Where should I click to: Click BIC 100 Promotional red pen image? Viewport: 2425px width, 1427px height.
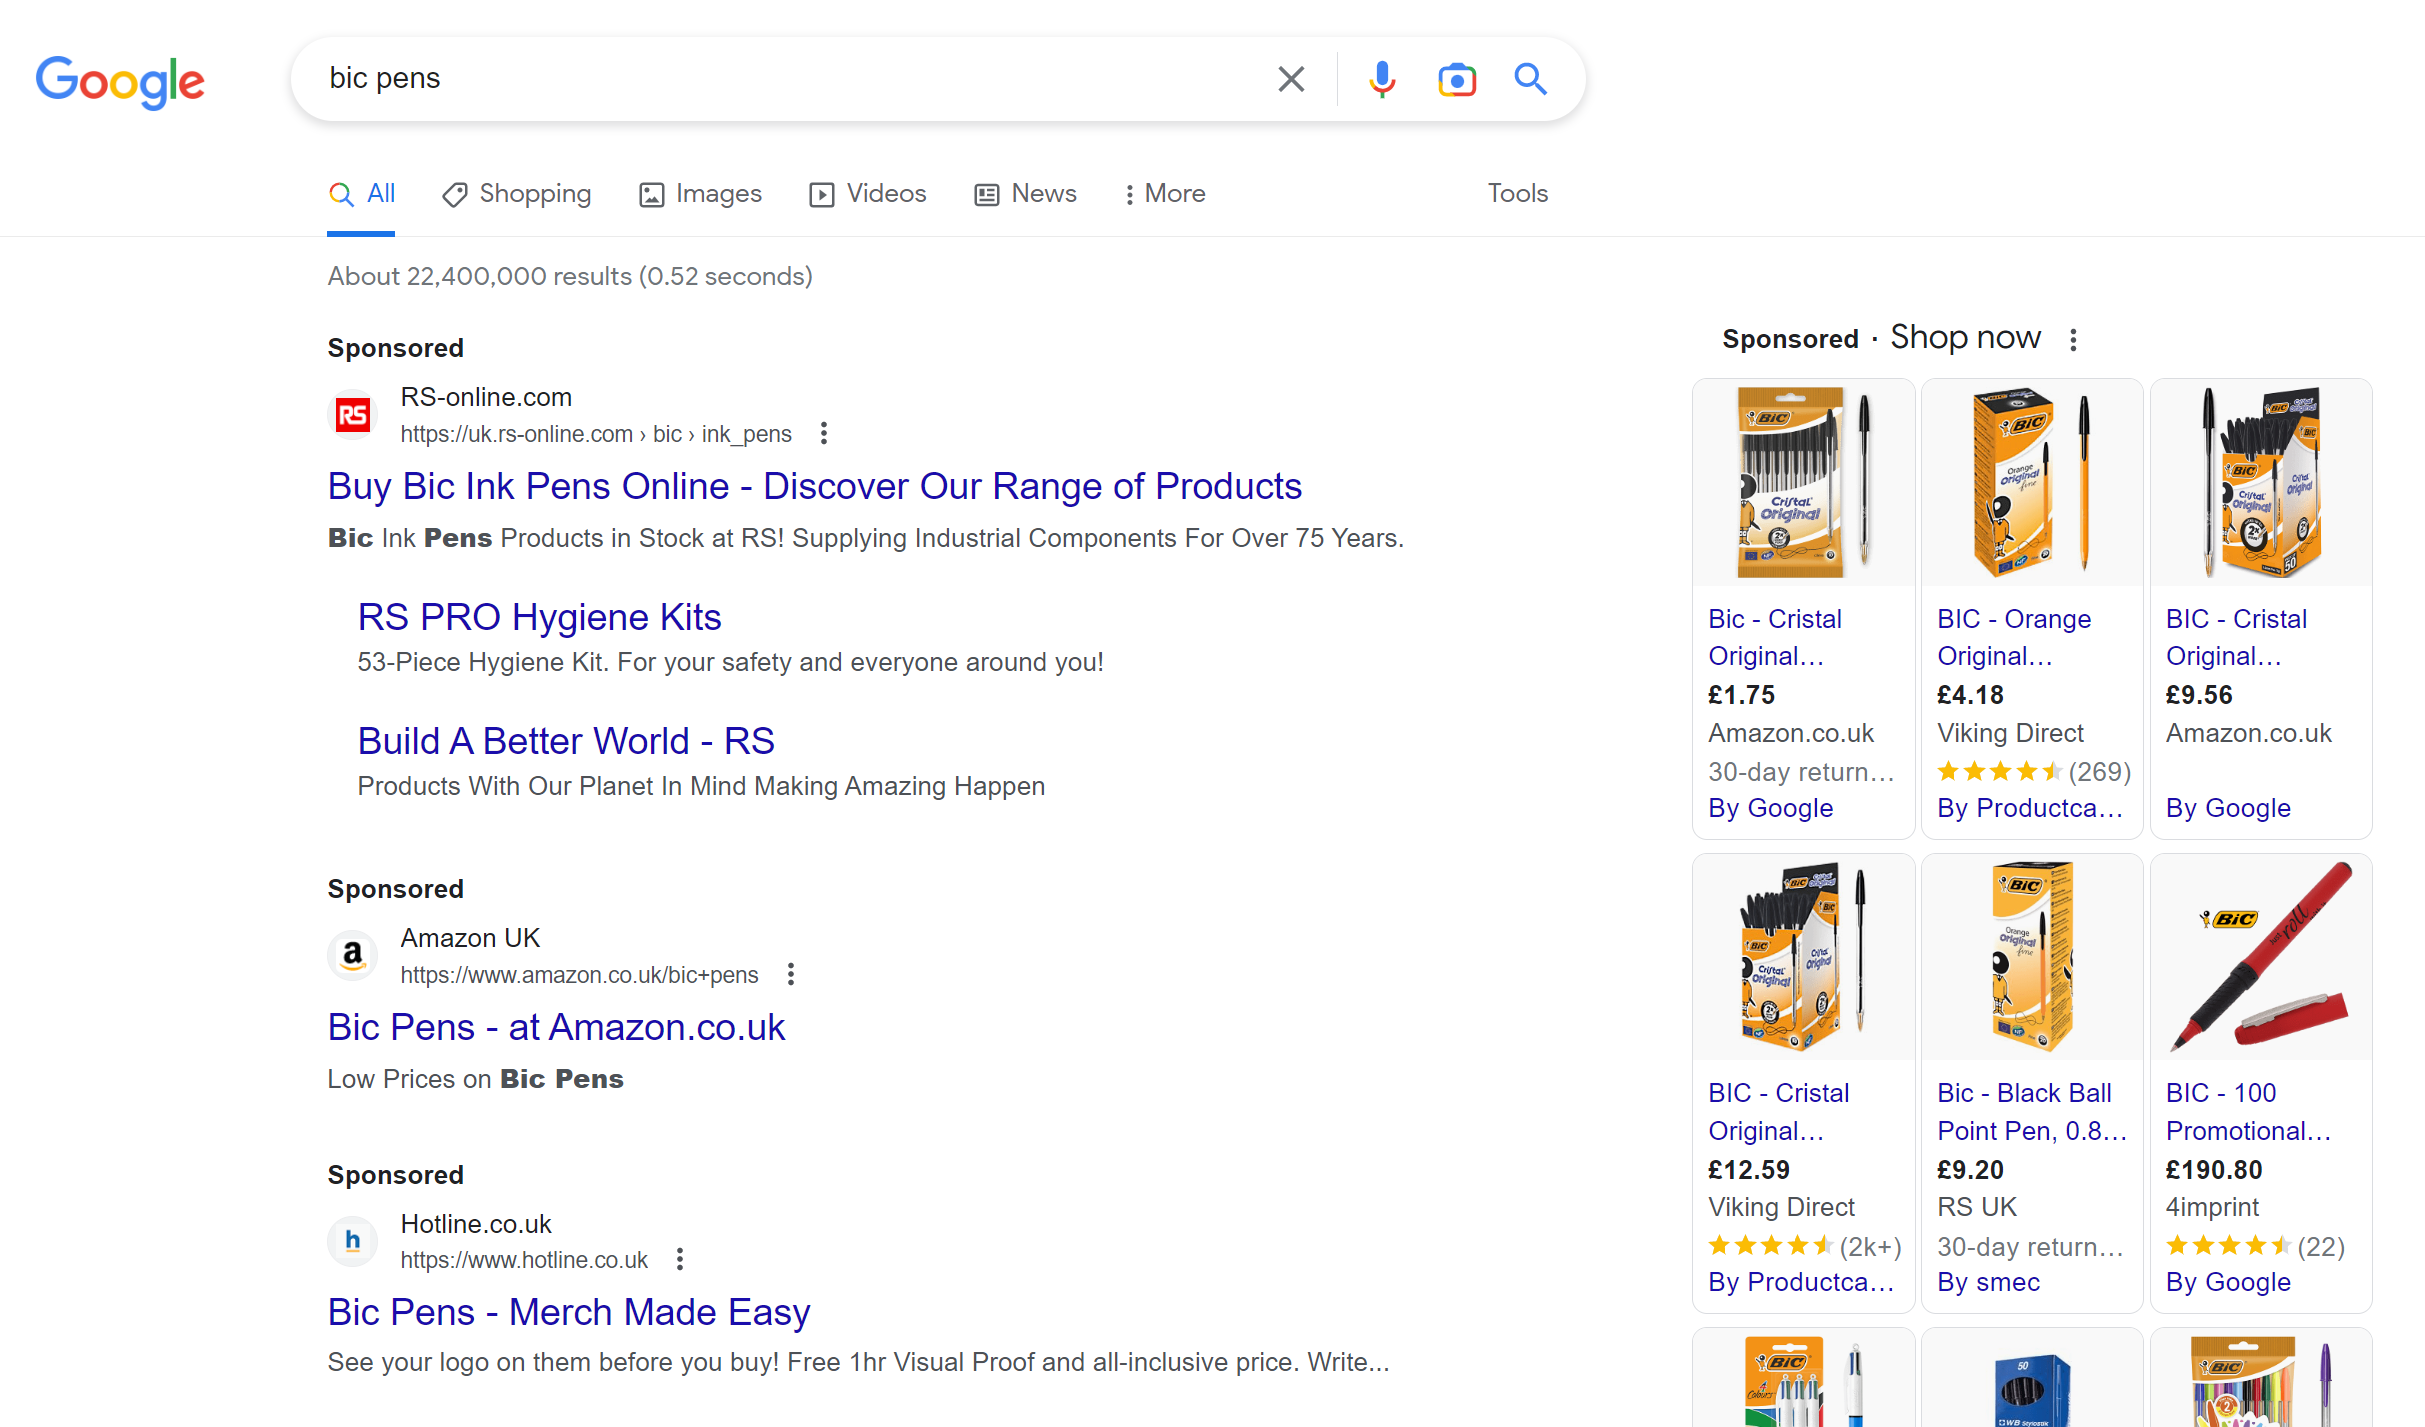pyautogui.click(x=2261, y=957)
